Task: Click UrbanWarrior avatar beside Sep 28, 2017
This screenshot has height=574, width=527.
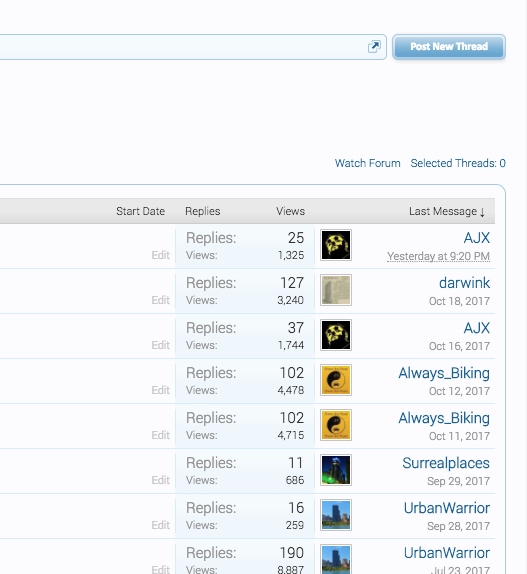Action: [x=336, y=515]
